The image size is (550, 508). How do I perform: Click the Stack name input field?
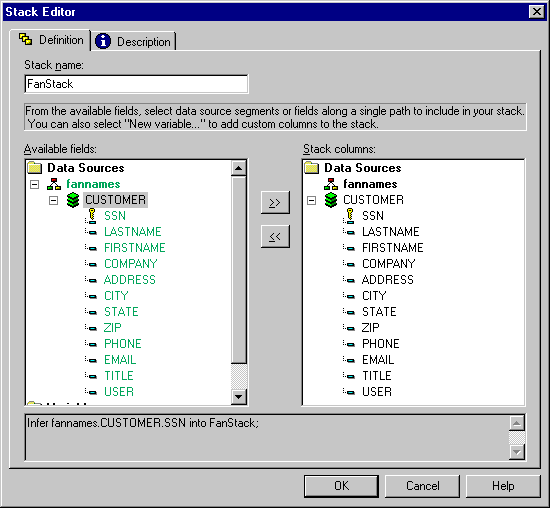[136, 84]
